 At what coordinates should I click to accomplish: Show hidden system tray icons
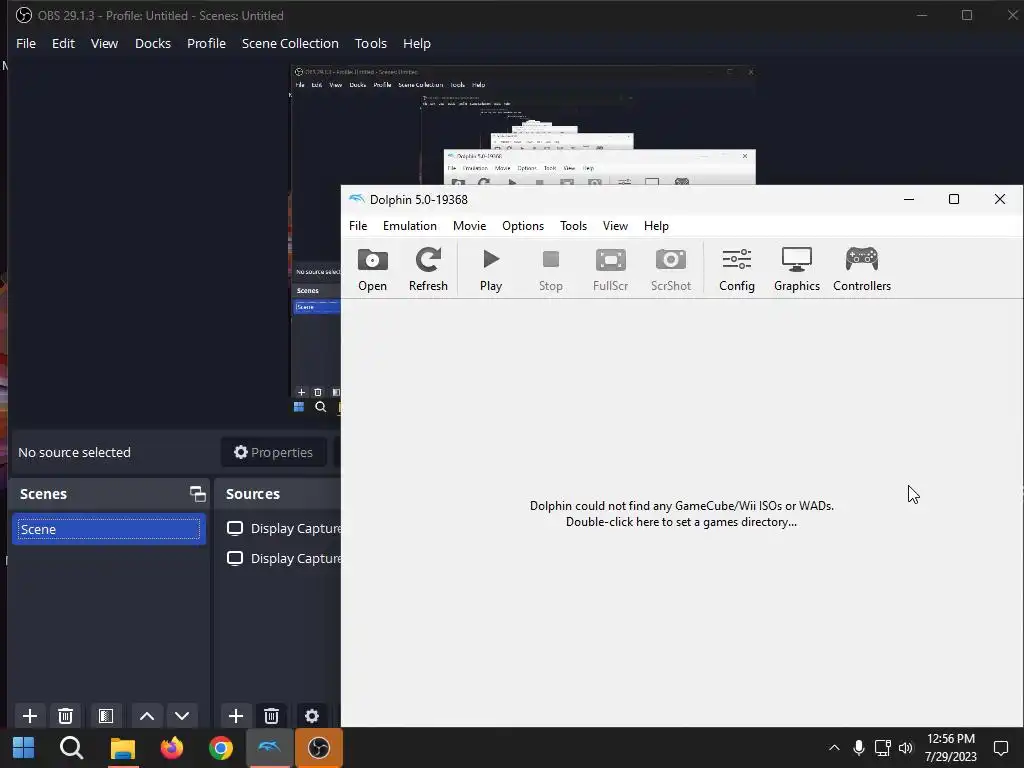834,748
